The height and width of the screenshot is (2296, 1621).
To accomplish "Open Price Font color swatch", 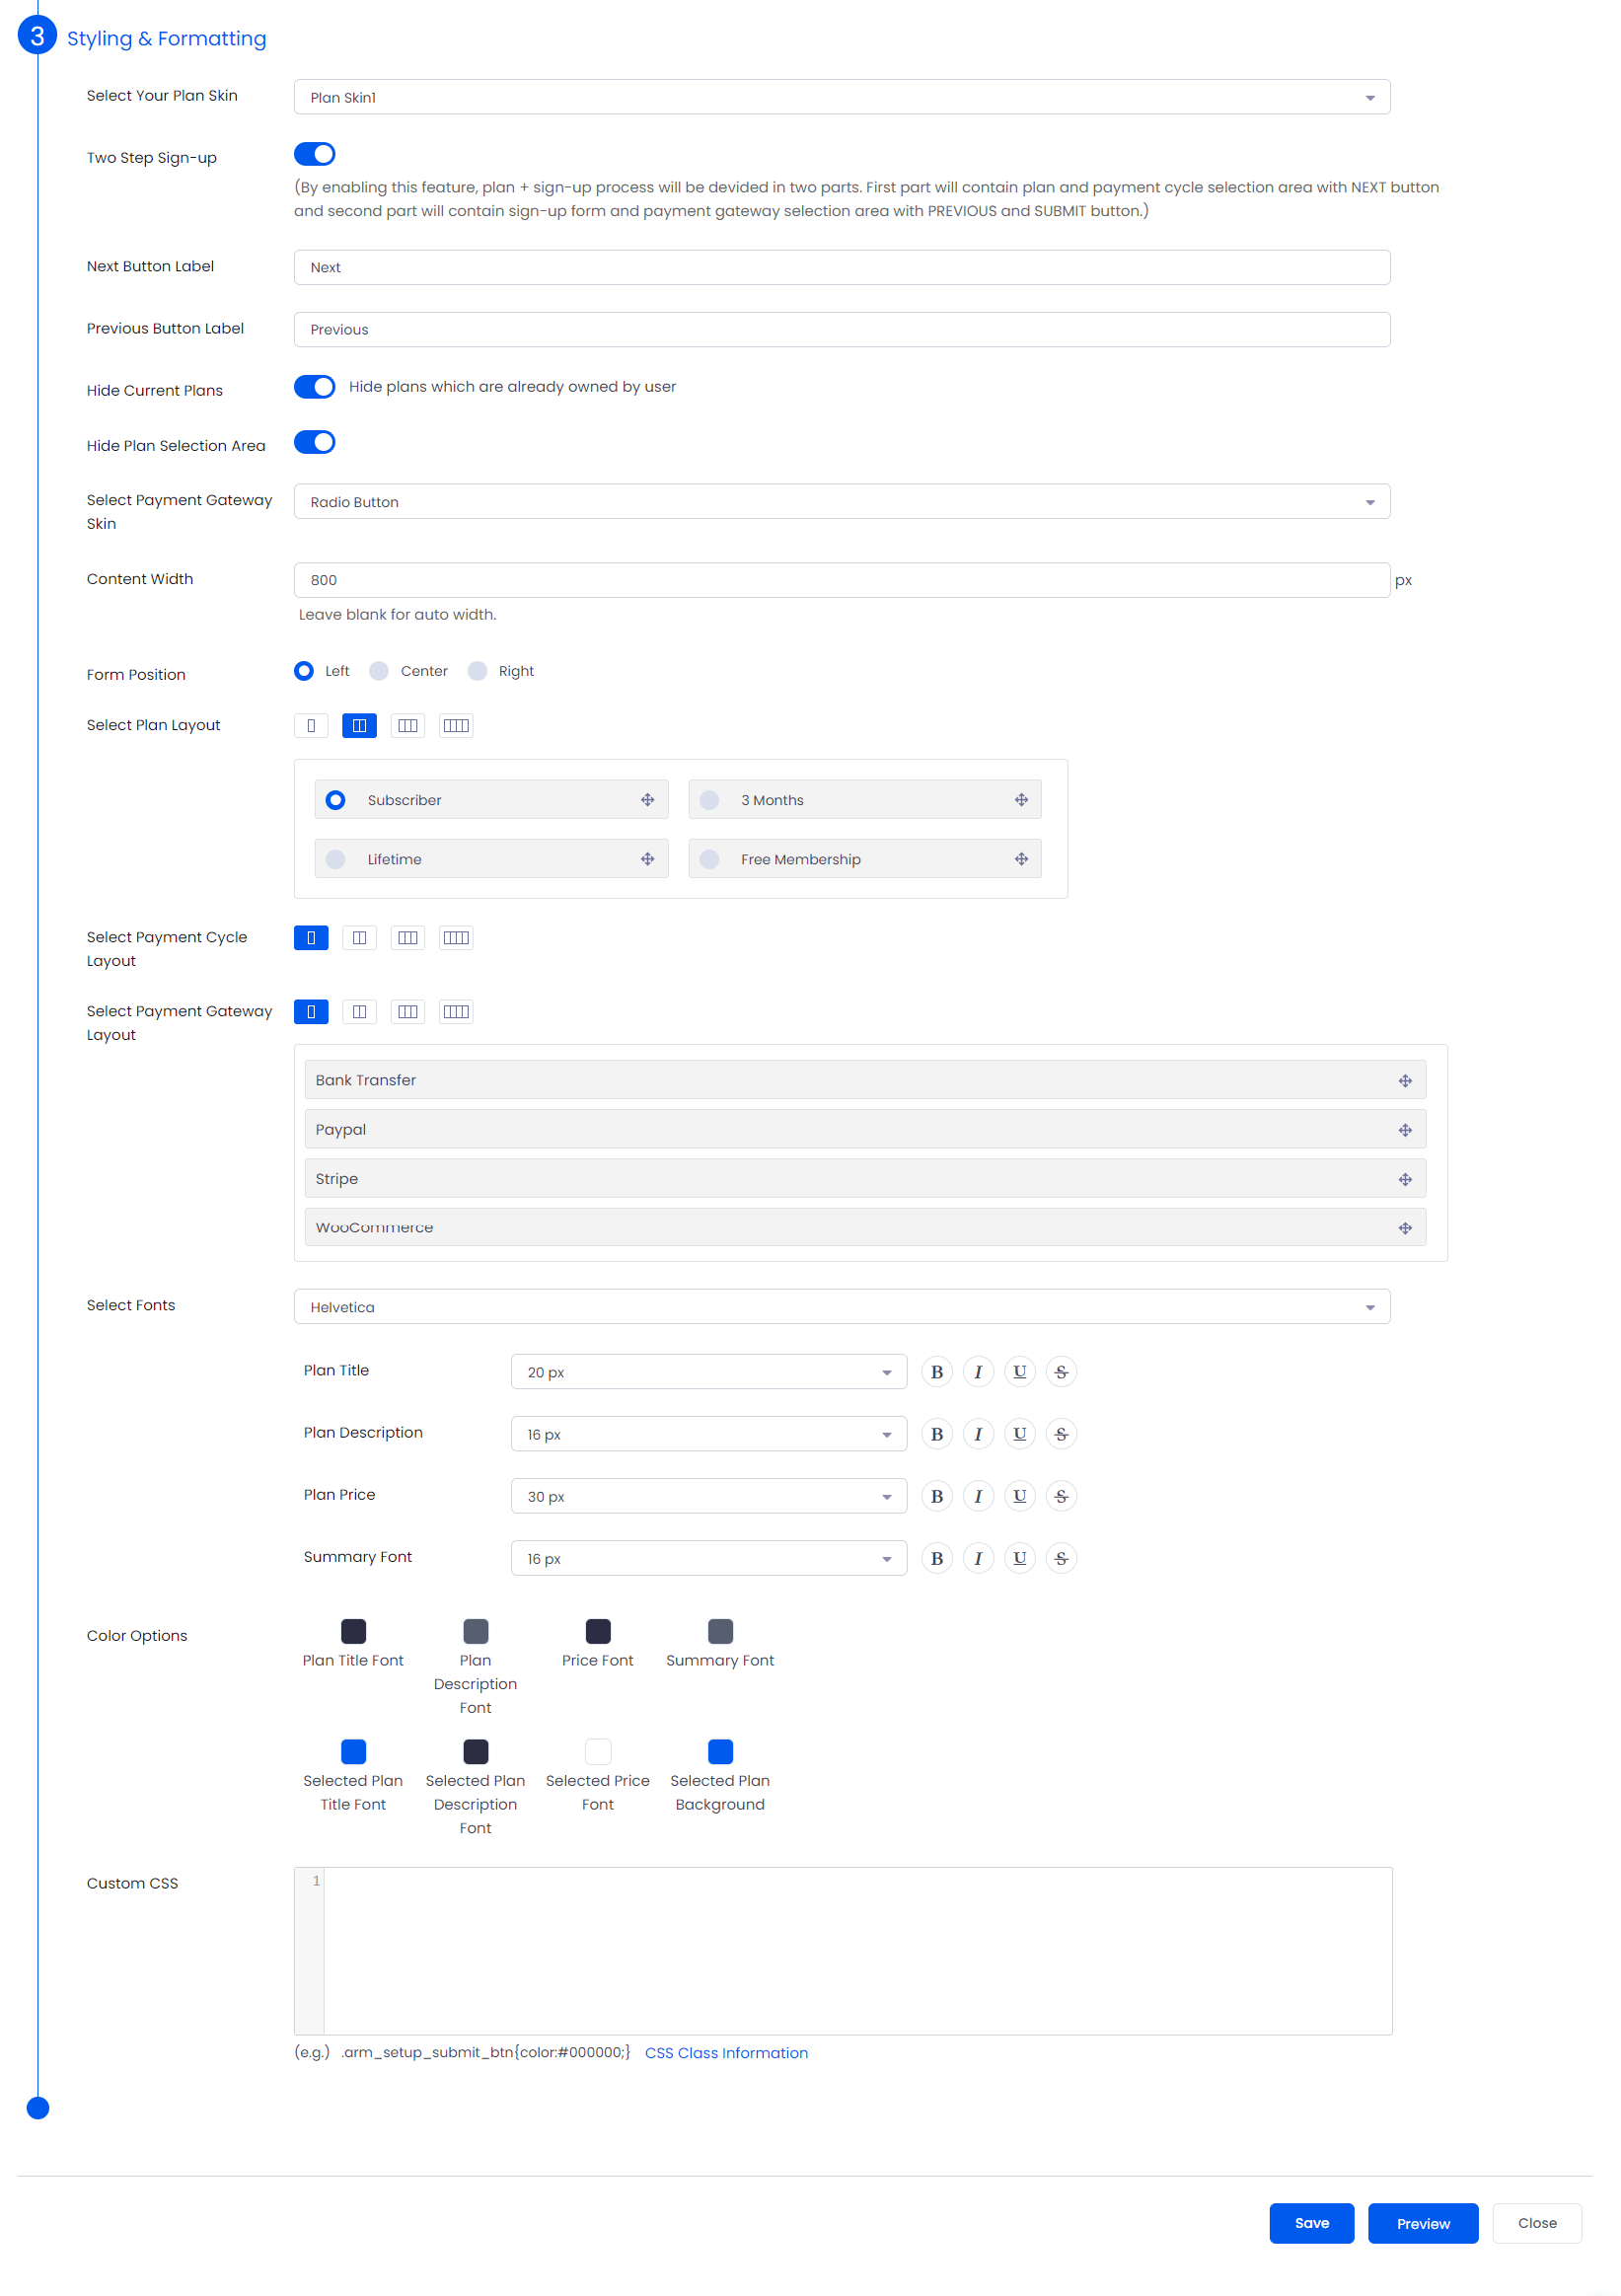I will click(x=598, y=1631).
